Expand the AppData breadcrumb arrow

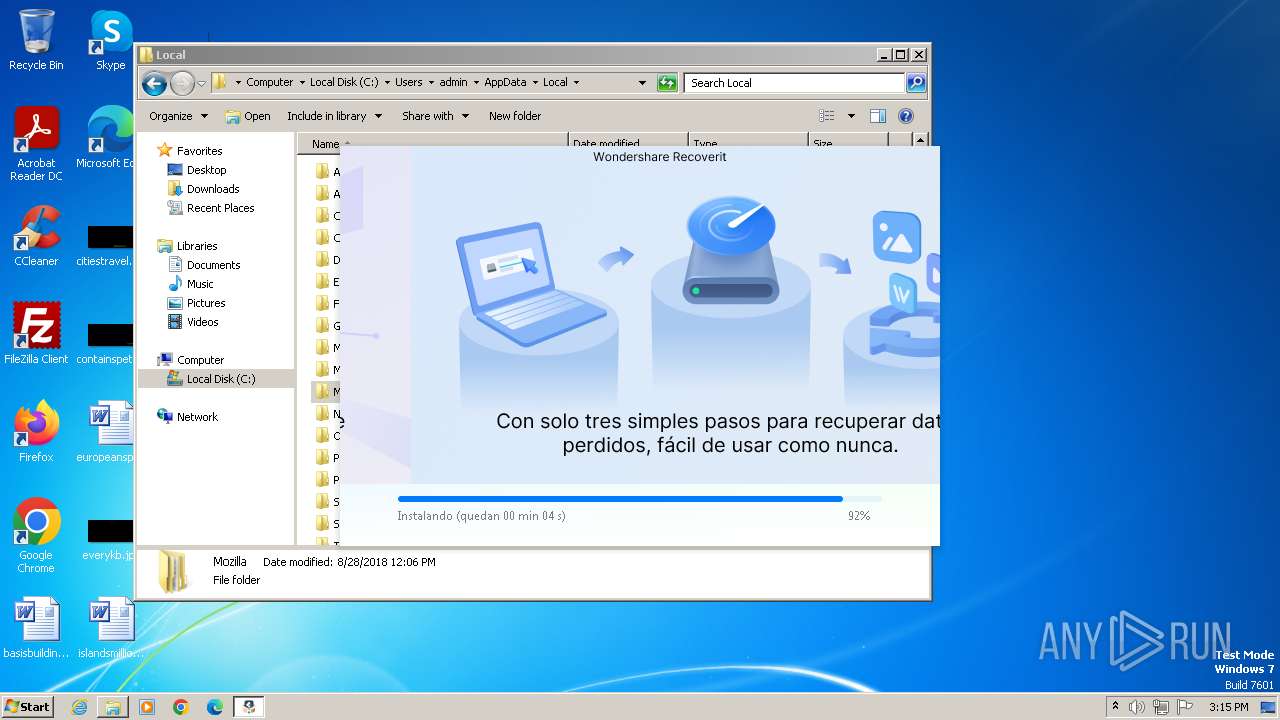(535, 83)
